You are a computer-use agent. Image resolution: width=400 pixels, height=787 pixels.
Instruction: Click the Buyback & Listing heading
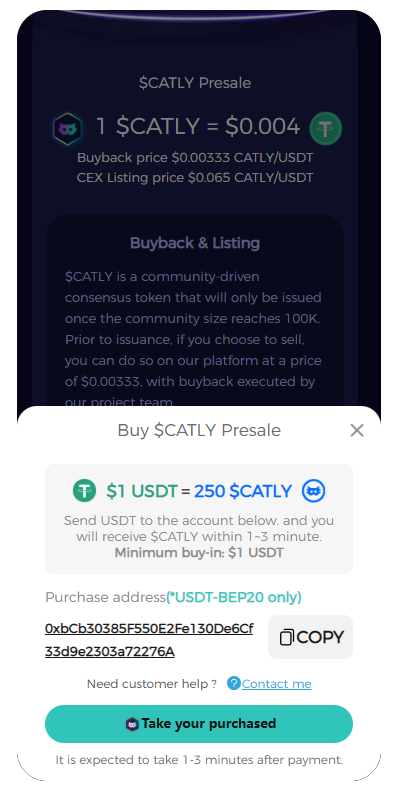click(195, 243)
